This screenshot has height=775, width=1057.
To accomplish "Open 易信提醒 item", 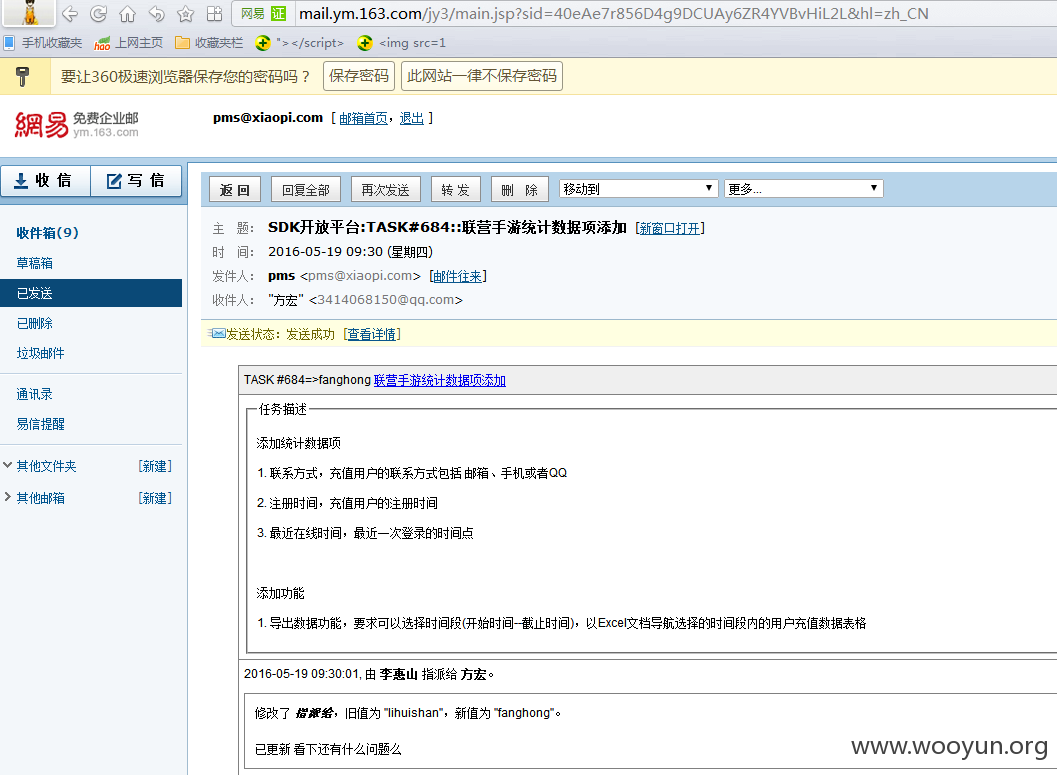I will click(x=40, y=424).
